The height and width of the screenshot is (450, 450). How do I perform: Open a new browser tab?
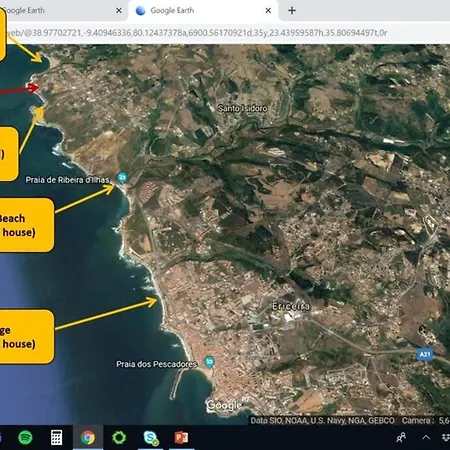[x=292, y=11]
